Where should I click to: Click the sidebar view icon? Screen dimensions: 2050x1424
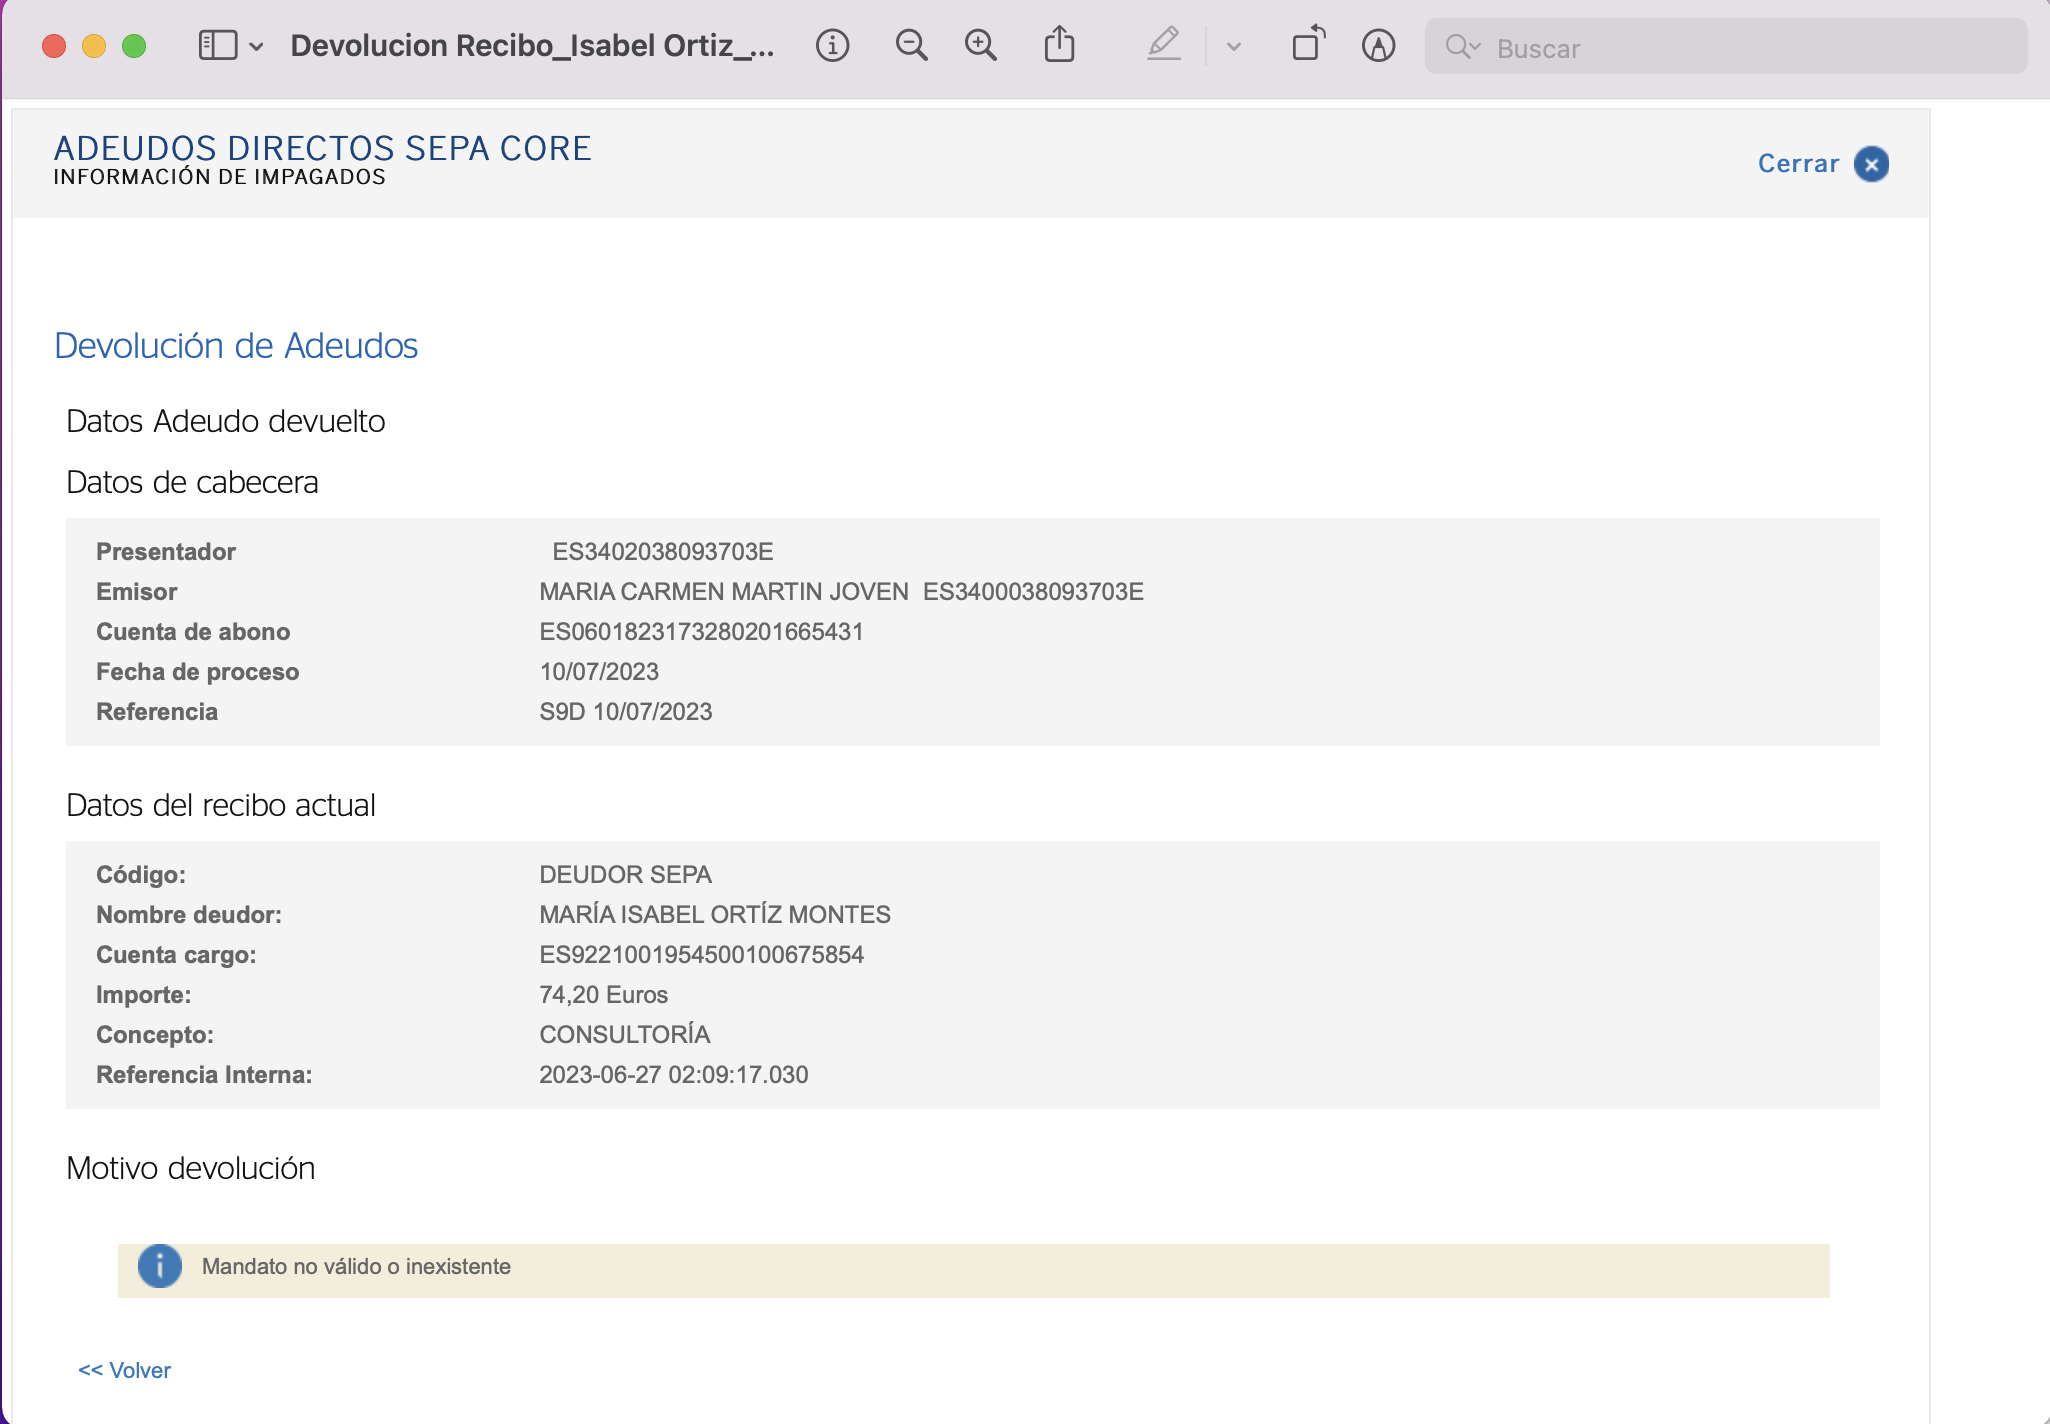[x=218, y=46]
